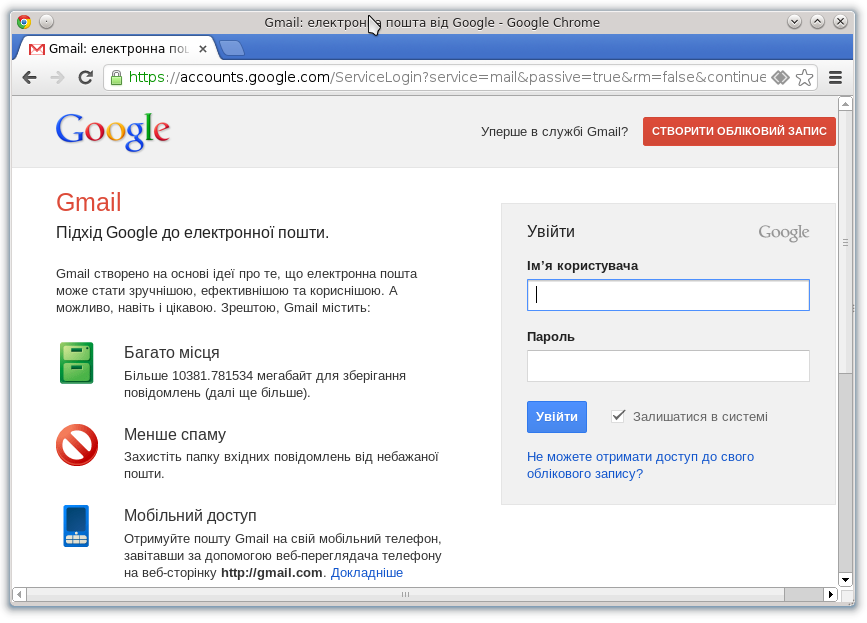Click the Forward navigation arrow
The width and height of the screenshot is (867, 623).
58,77
